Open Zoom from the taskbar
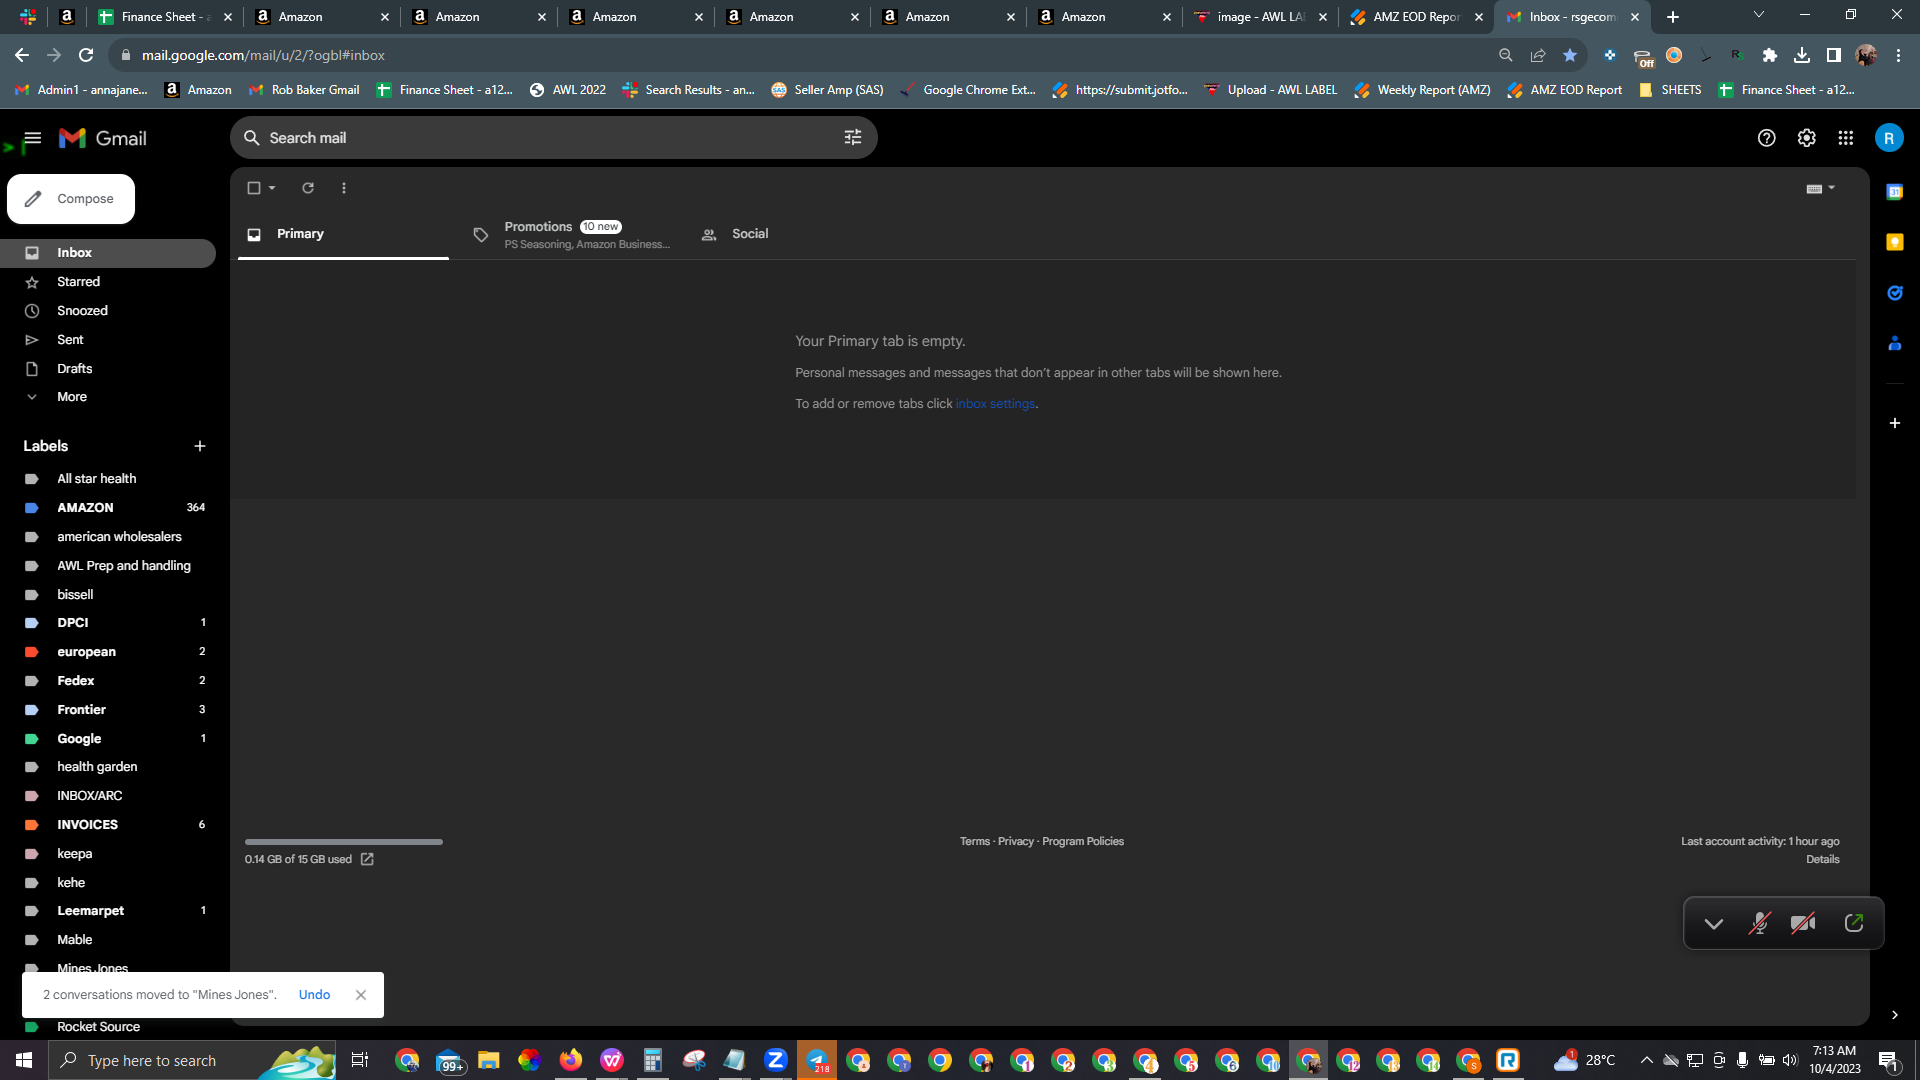Viewport: 1920px width, 1080px height. pos(775,1060)
